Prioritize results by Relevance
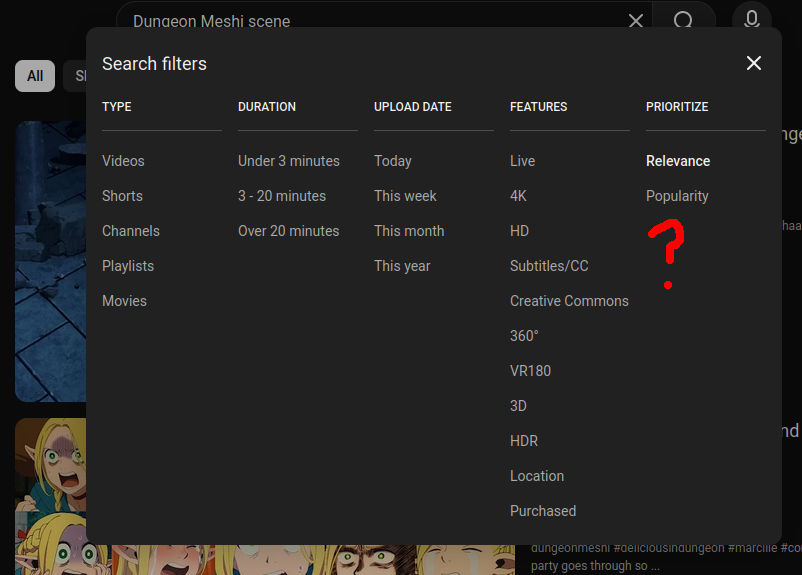Screen dimensions: 802x575 [x=678, y=161]
